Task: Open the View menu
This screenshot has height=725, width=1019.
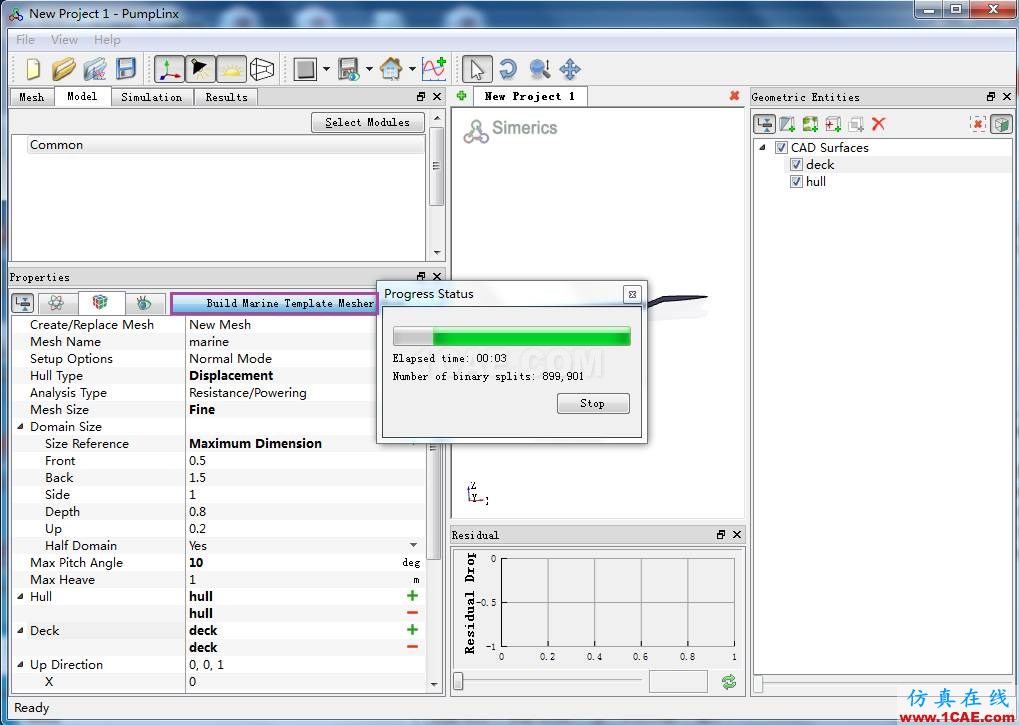Action: [64, 40]
